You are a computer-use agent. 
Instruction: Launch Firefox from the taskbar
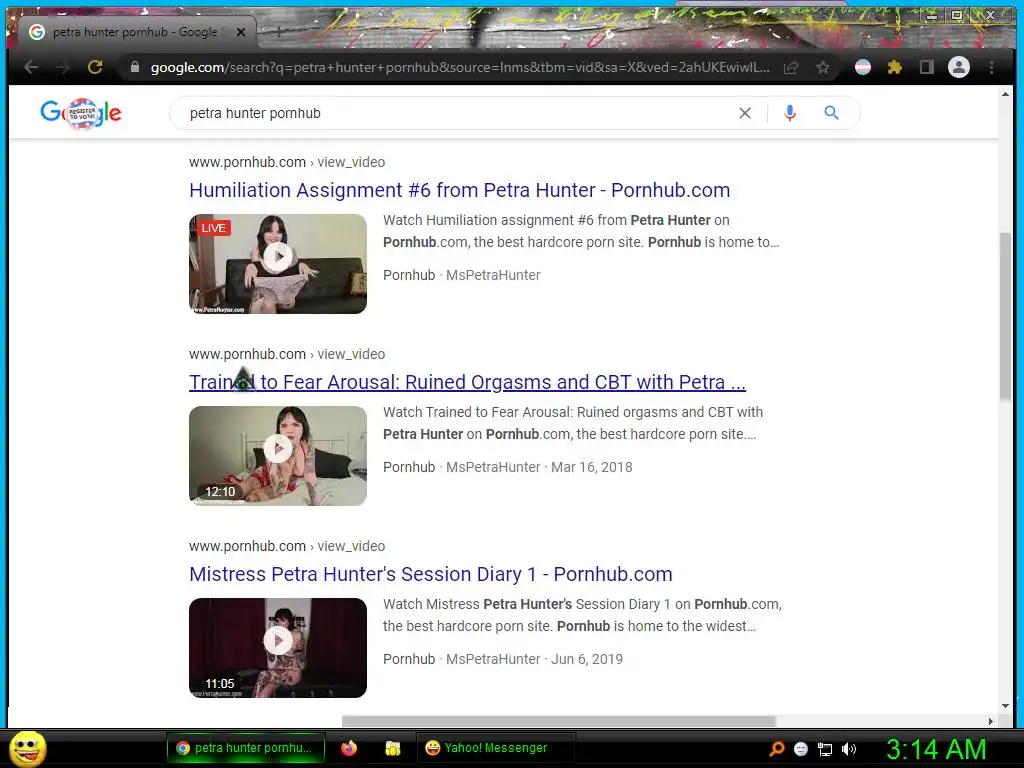point(349,748)
